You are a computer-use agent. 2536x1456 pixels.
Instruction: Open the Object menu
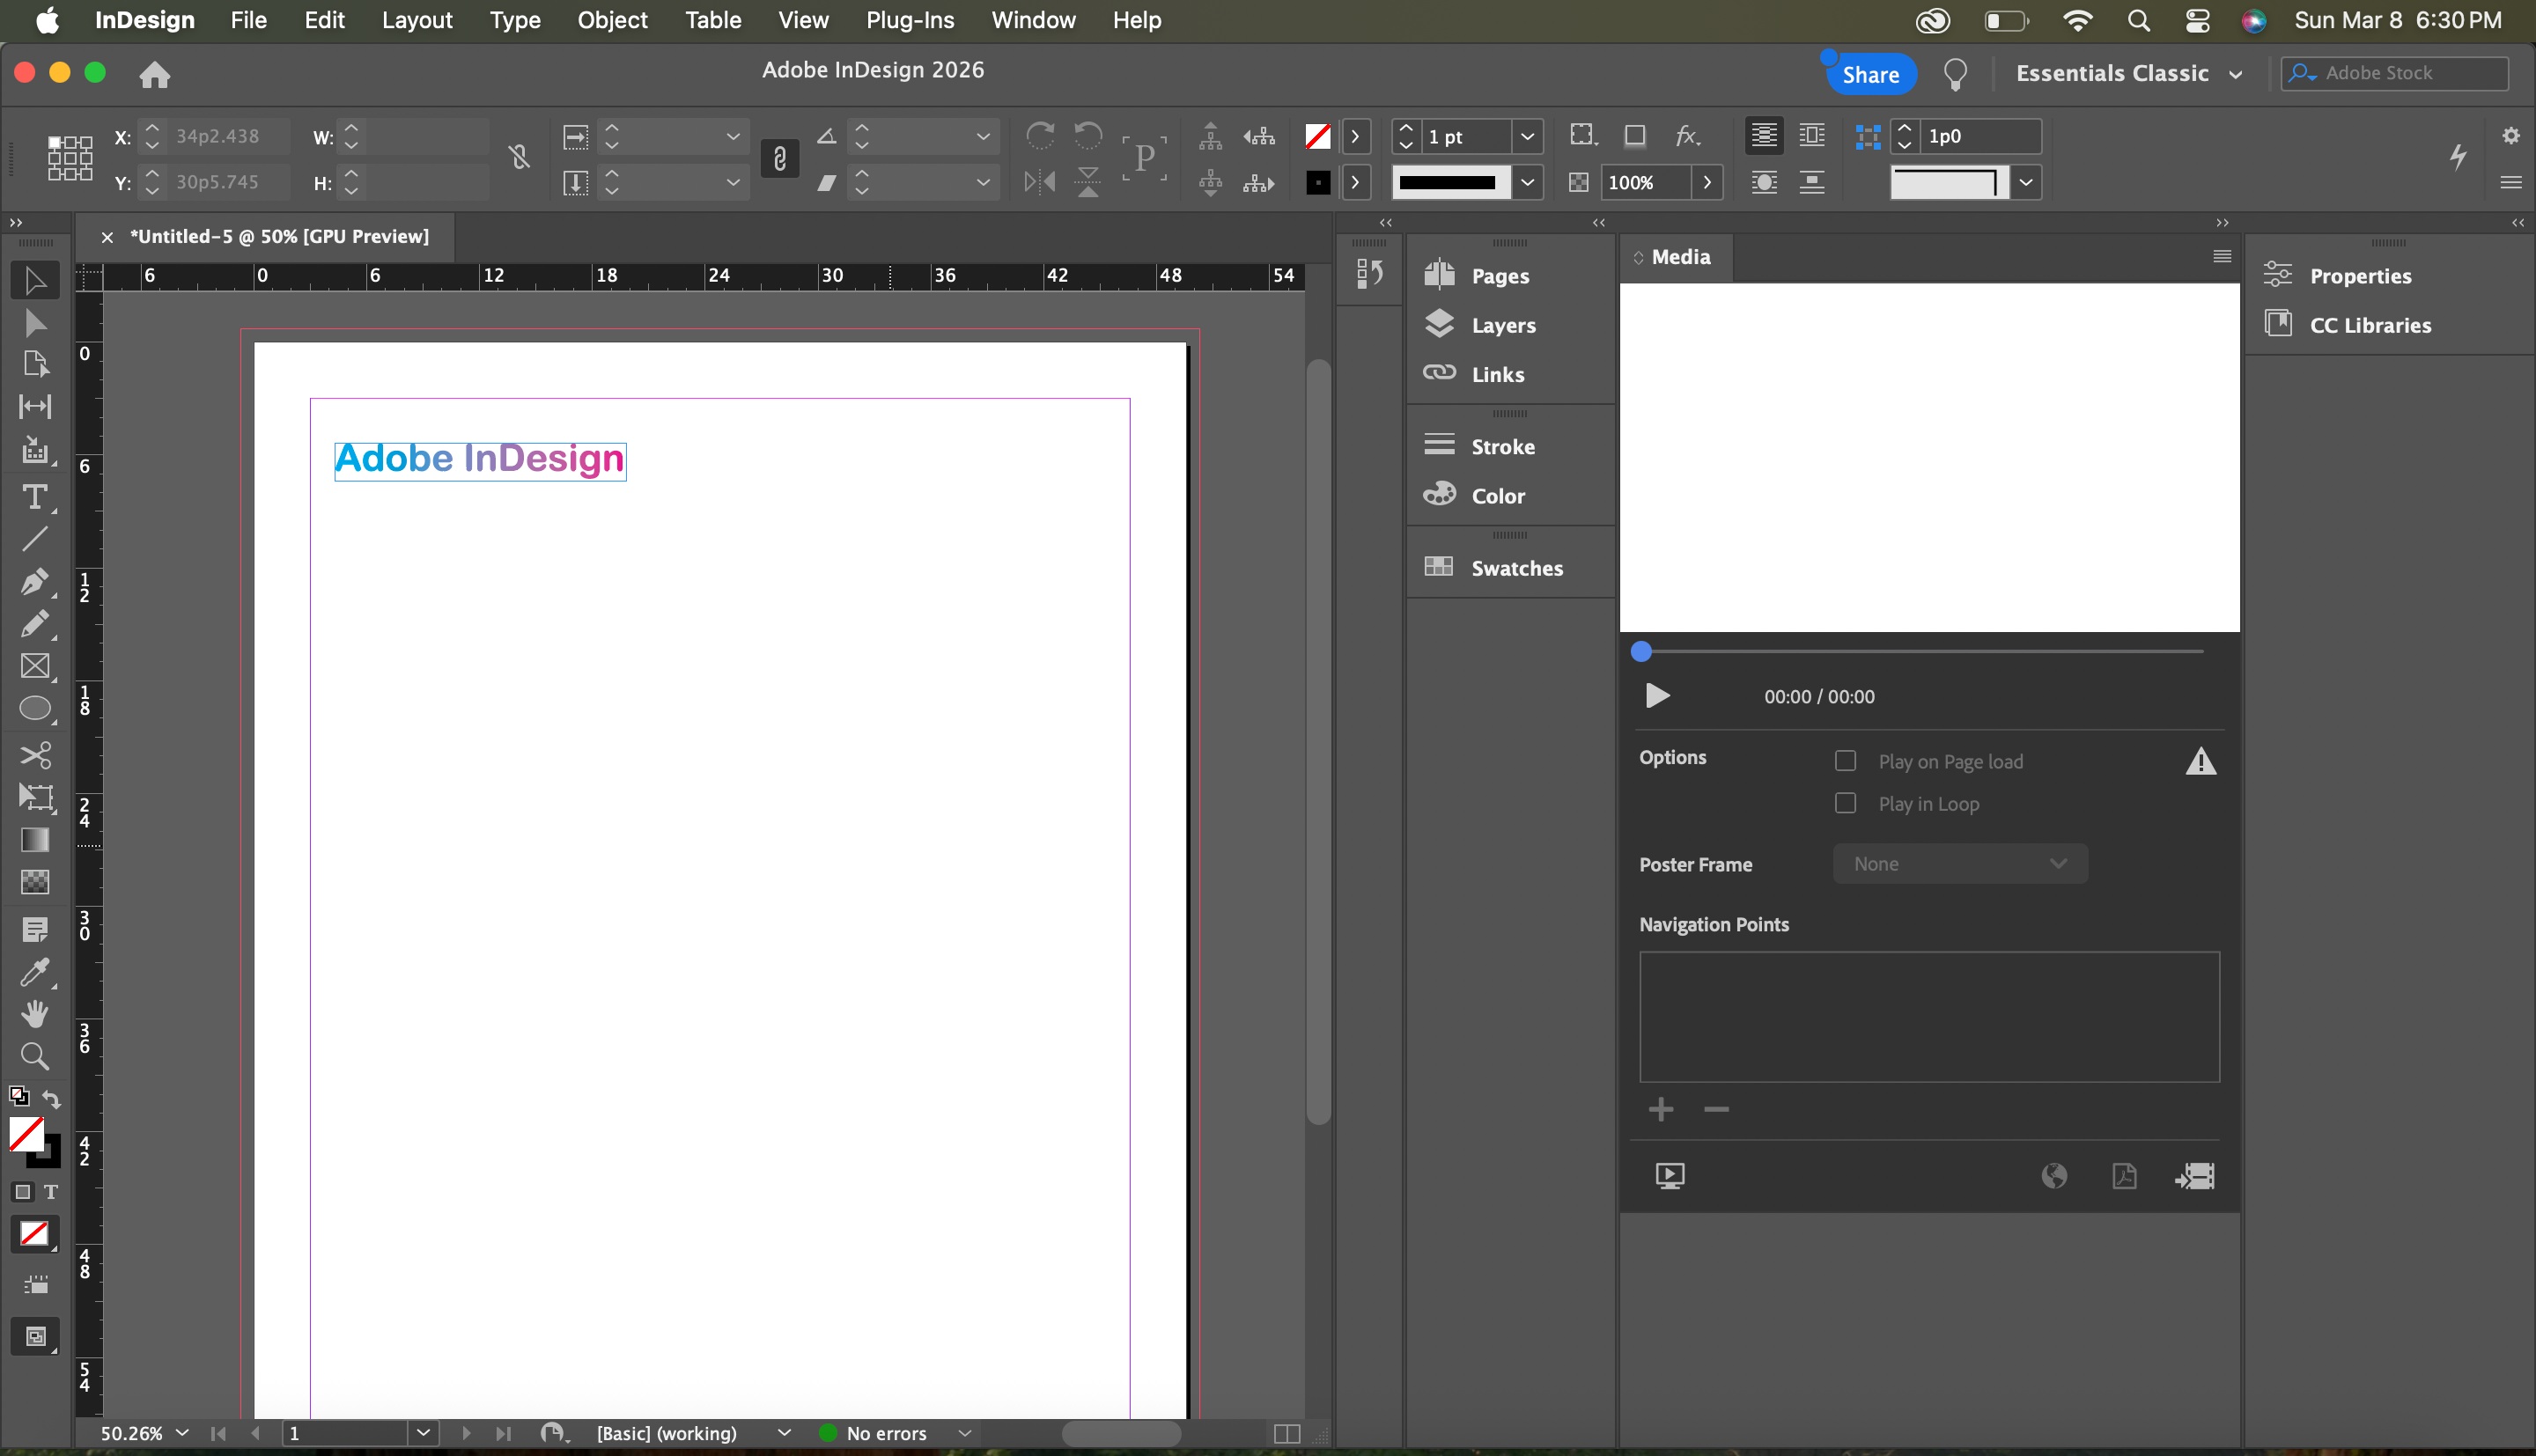coord(612,20)
